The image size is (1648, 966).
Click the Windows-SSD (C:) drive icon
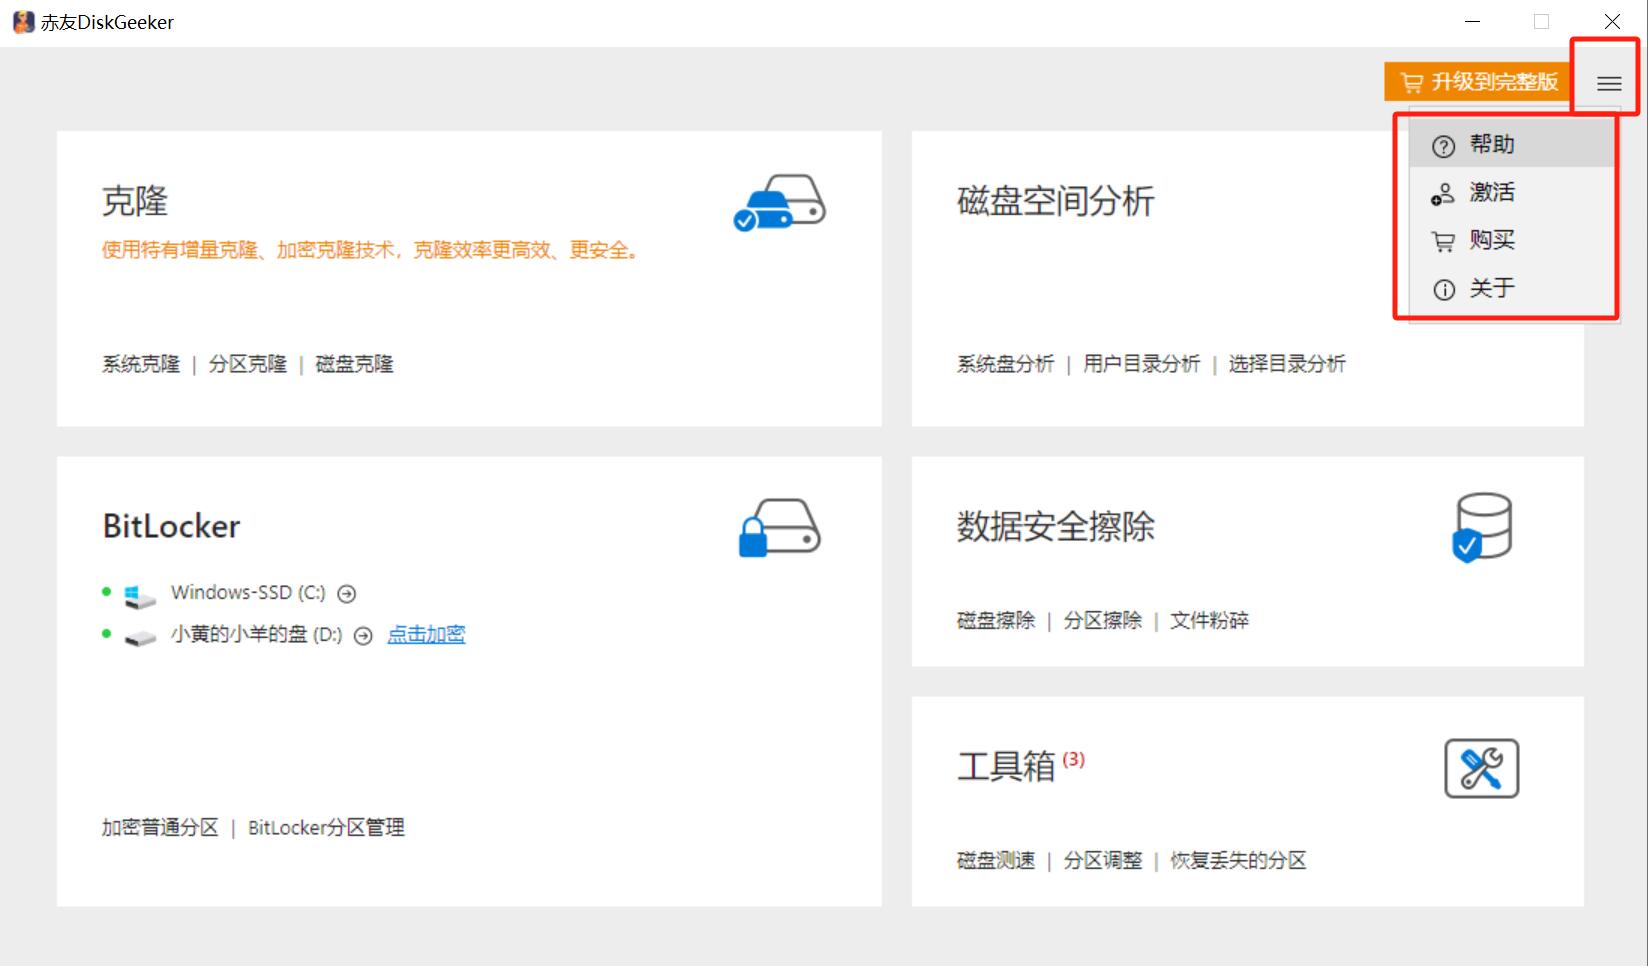coord(140,597)
